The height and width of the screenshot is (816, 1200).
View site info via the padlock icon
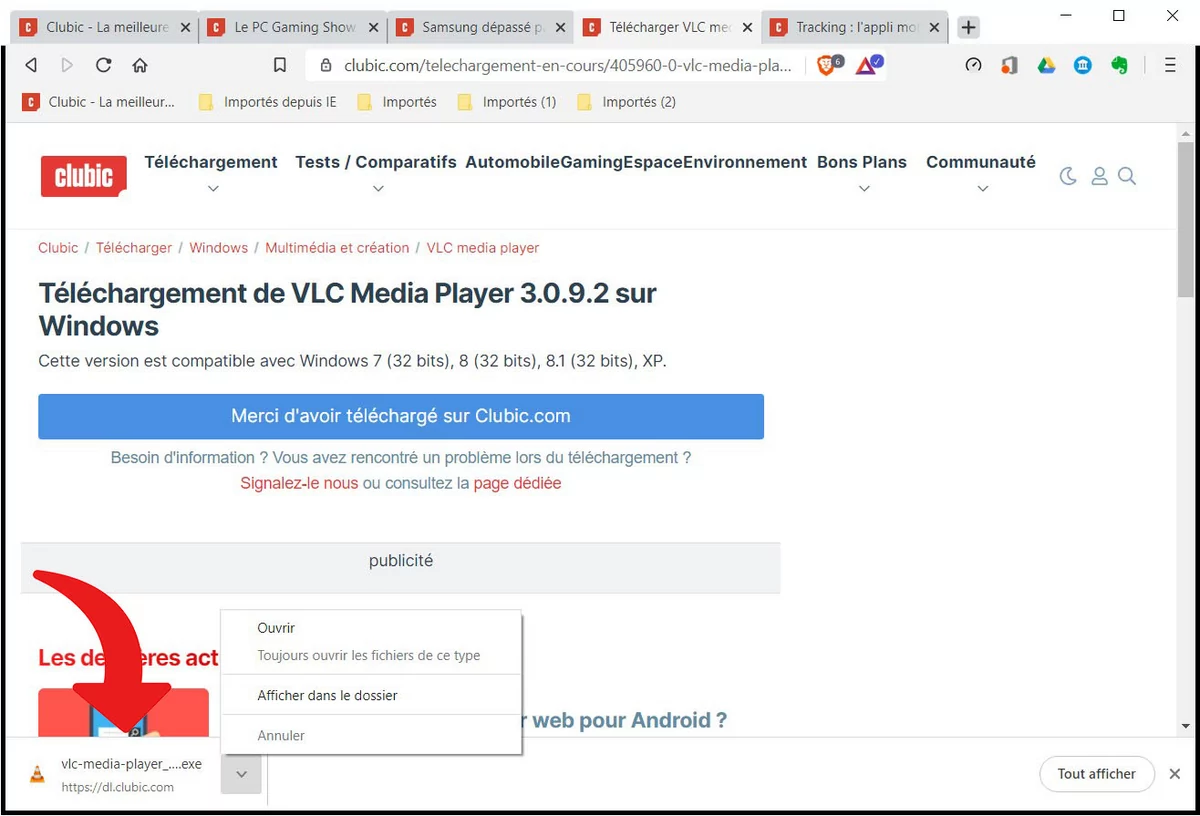tap(326, 66)
